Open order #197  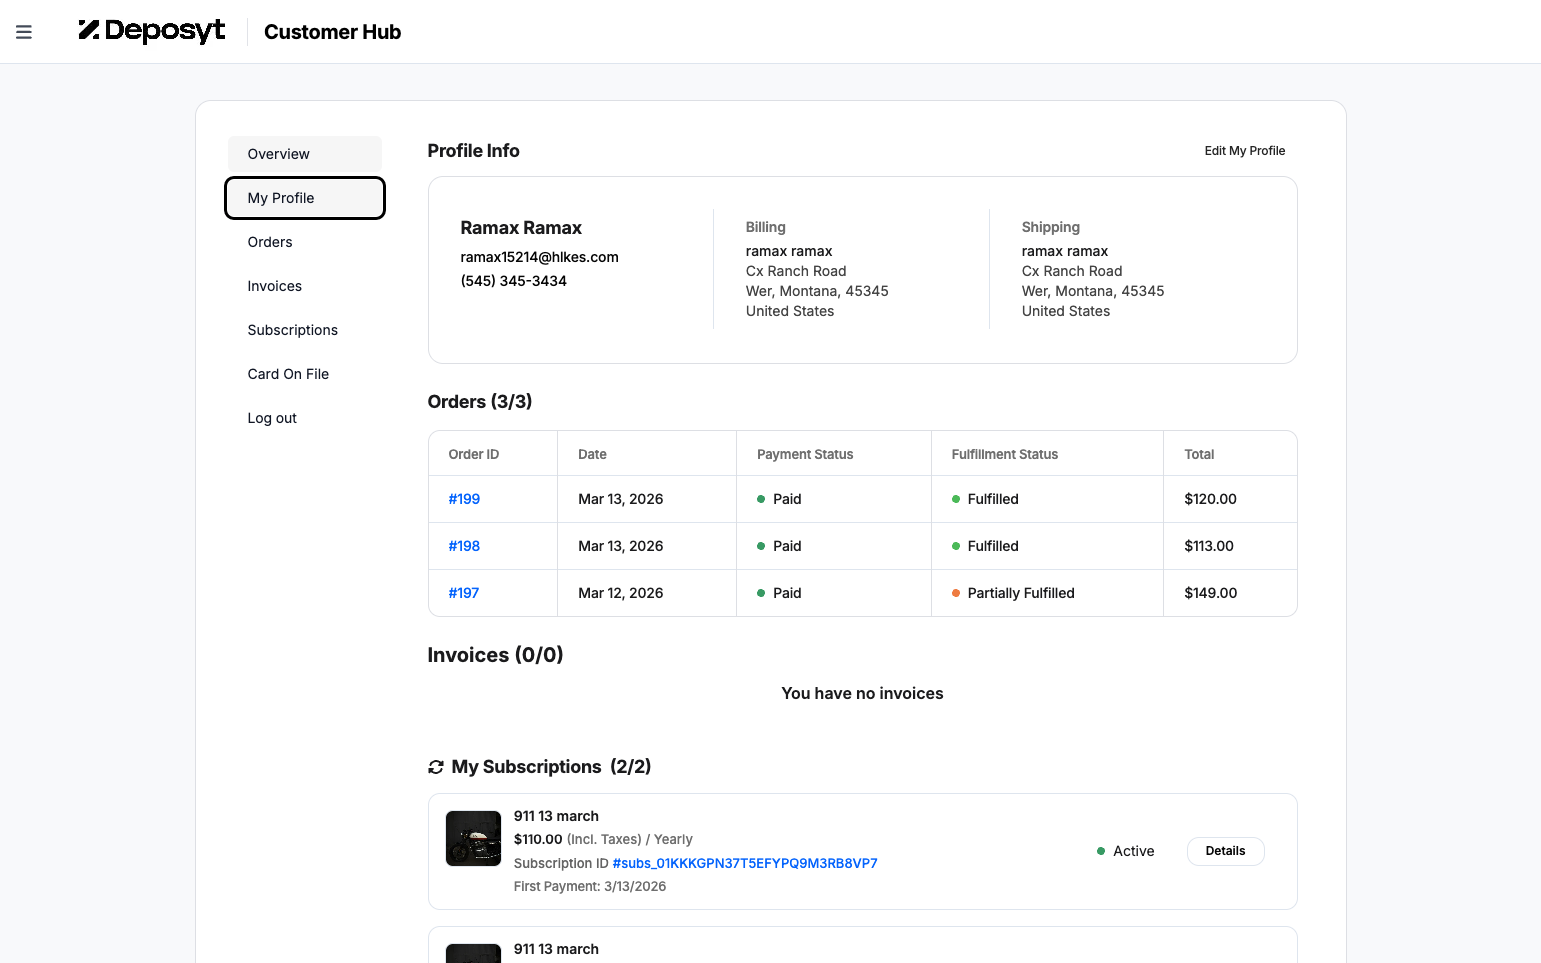[x=464, y=593]
